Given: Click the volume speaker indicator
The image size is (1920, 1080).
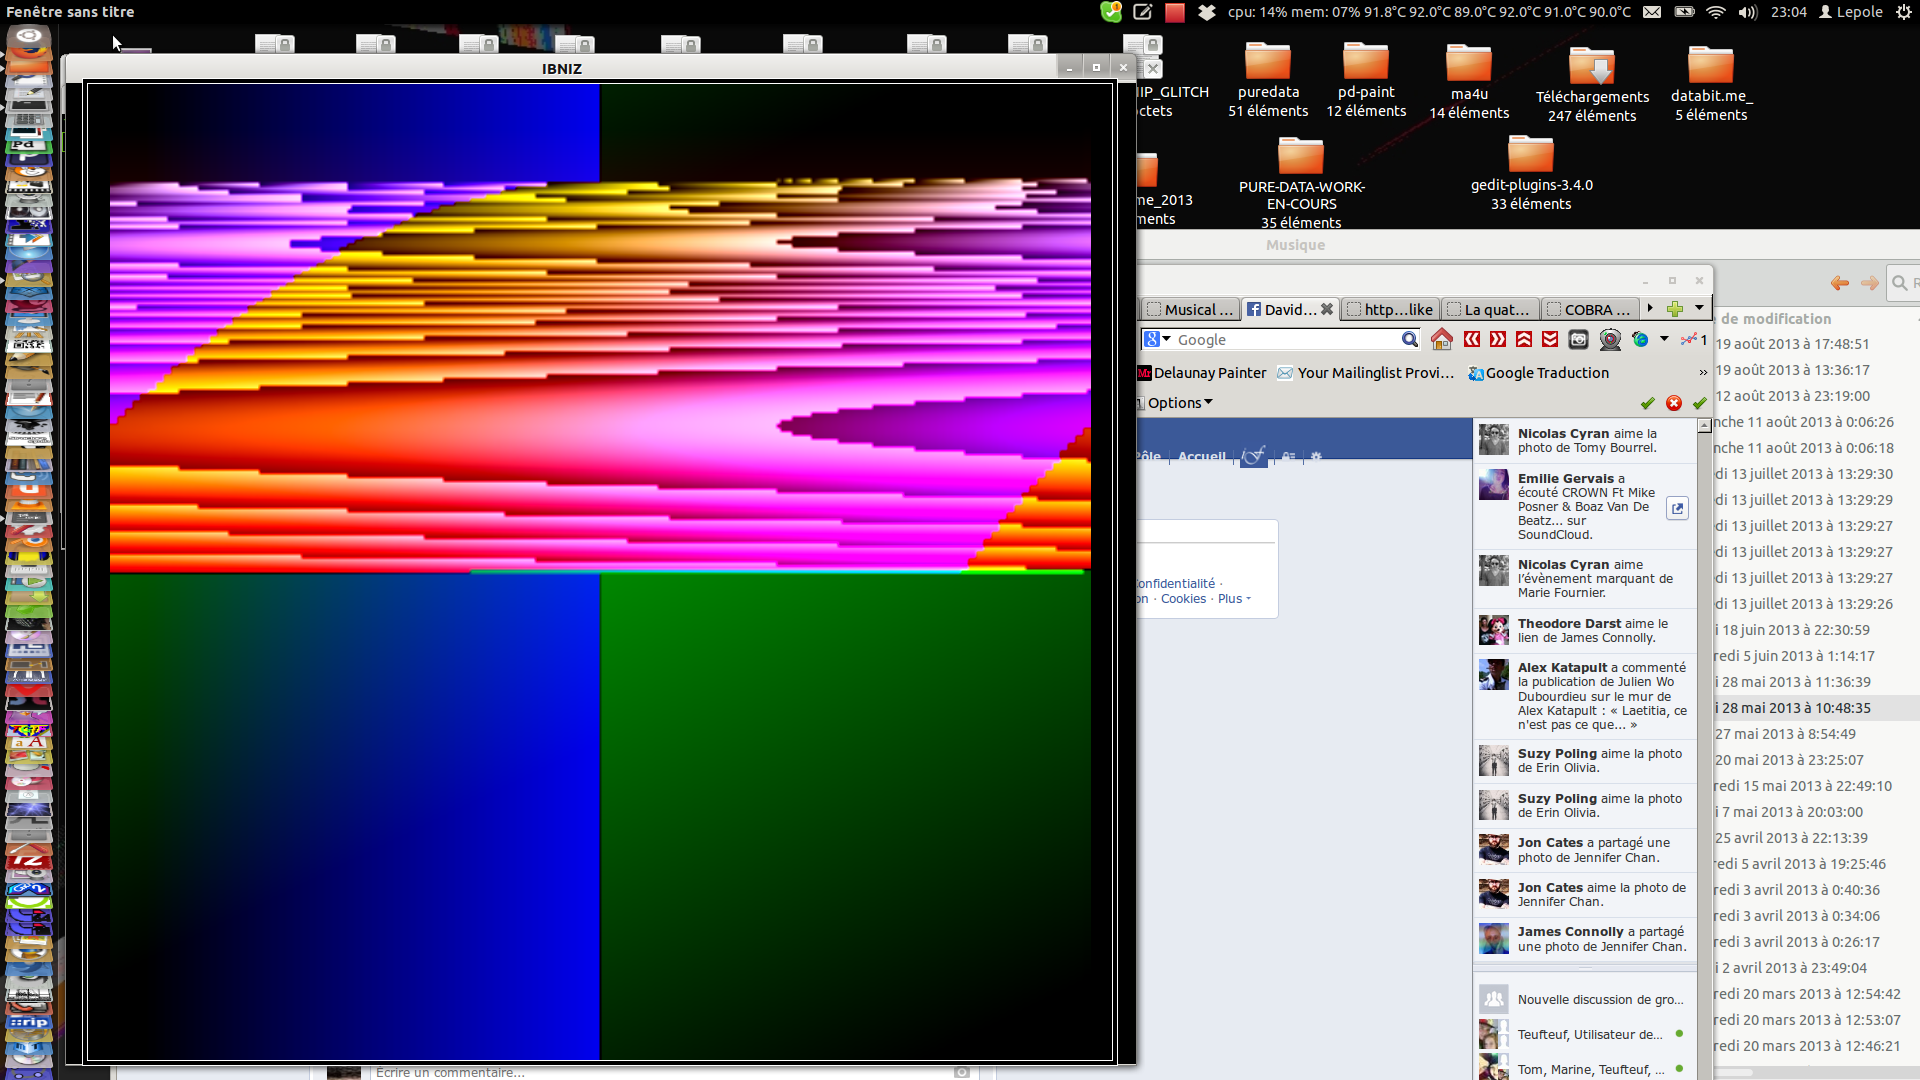Looking at the screenshot, I should click(x=1747, y=12).
